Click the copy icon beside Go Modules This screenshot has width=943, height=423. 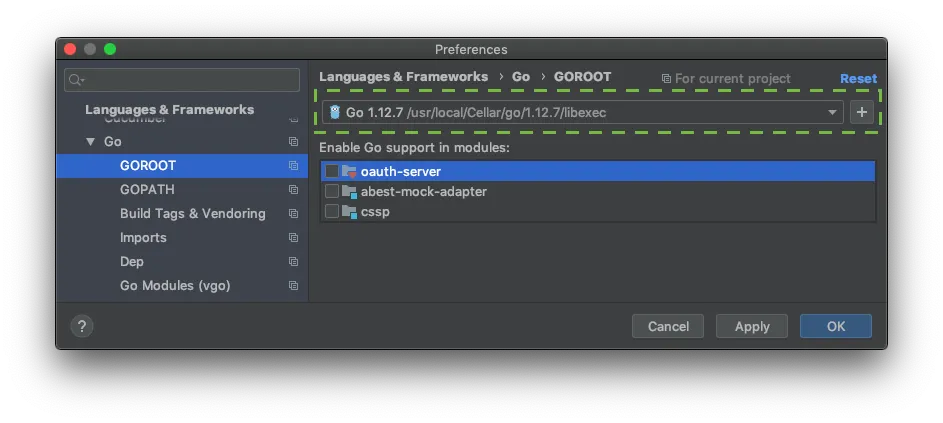293,286
